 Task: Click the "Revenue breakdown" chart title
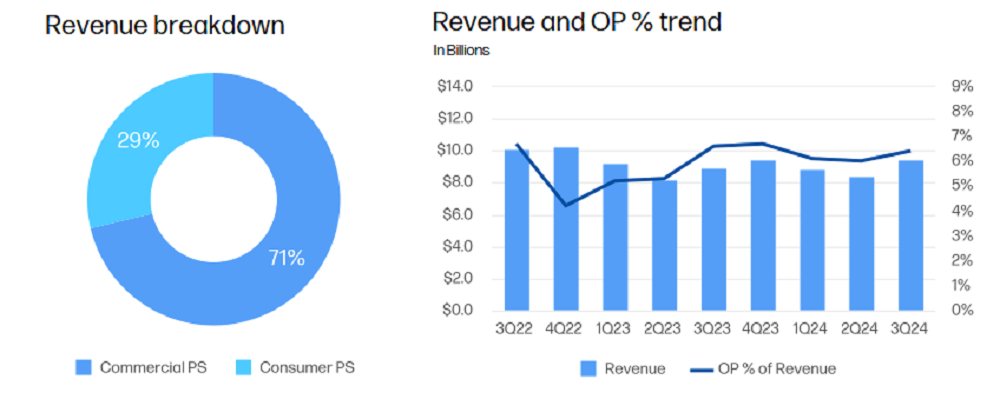(165, 26)
